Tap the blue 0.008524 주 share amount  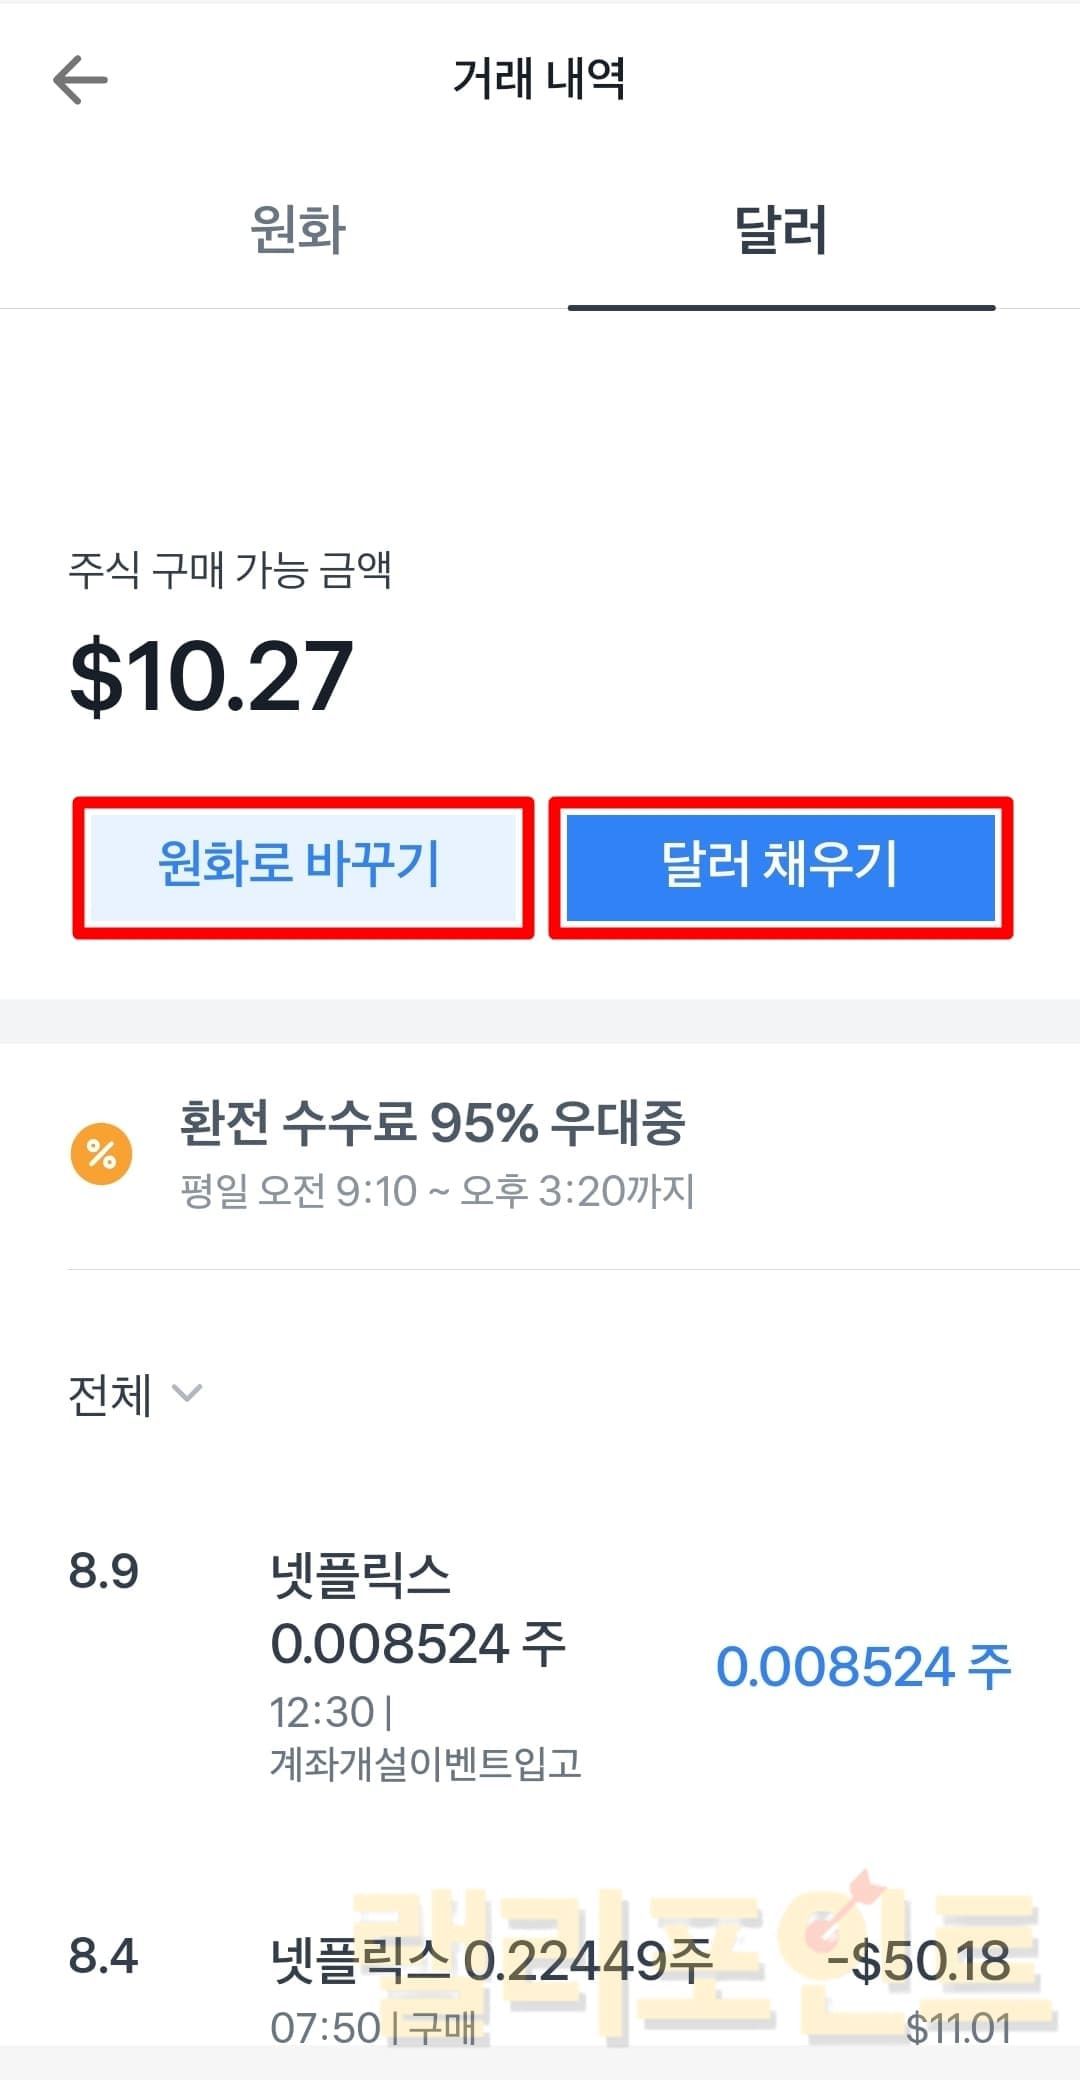coord(863,1667)
